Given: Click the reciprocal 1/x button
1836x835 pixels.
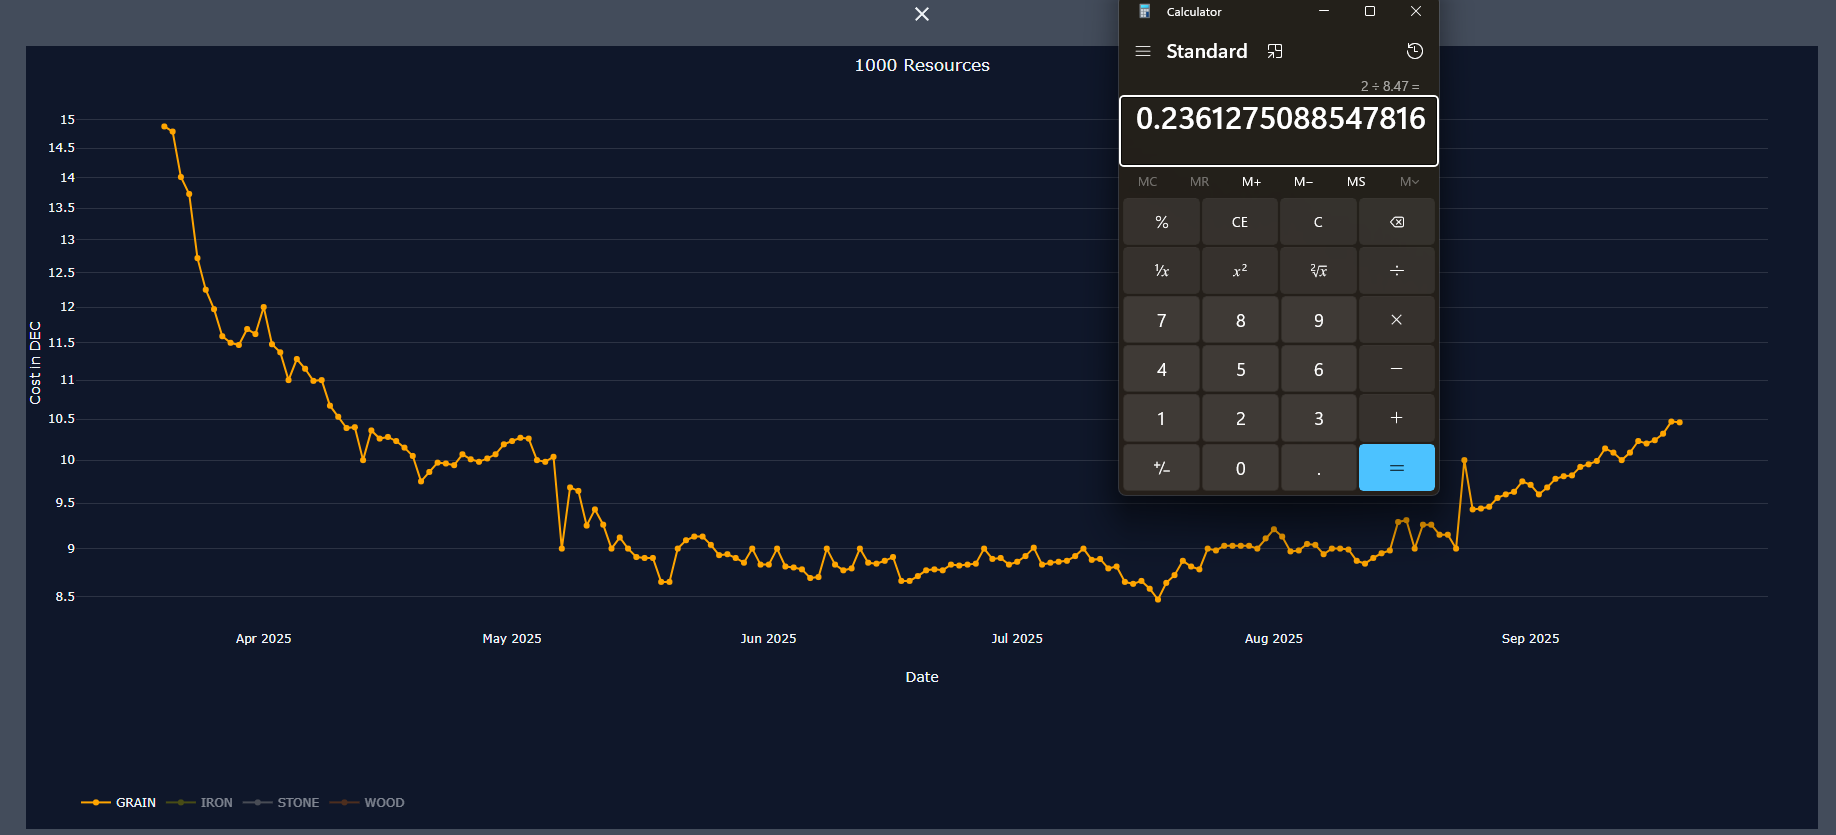Looking at the screenshot, I should [1161, 271].
